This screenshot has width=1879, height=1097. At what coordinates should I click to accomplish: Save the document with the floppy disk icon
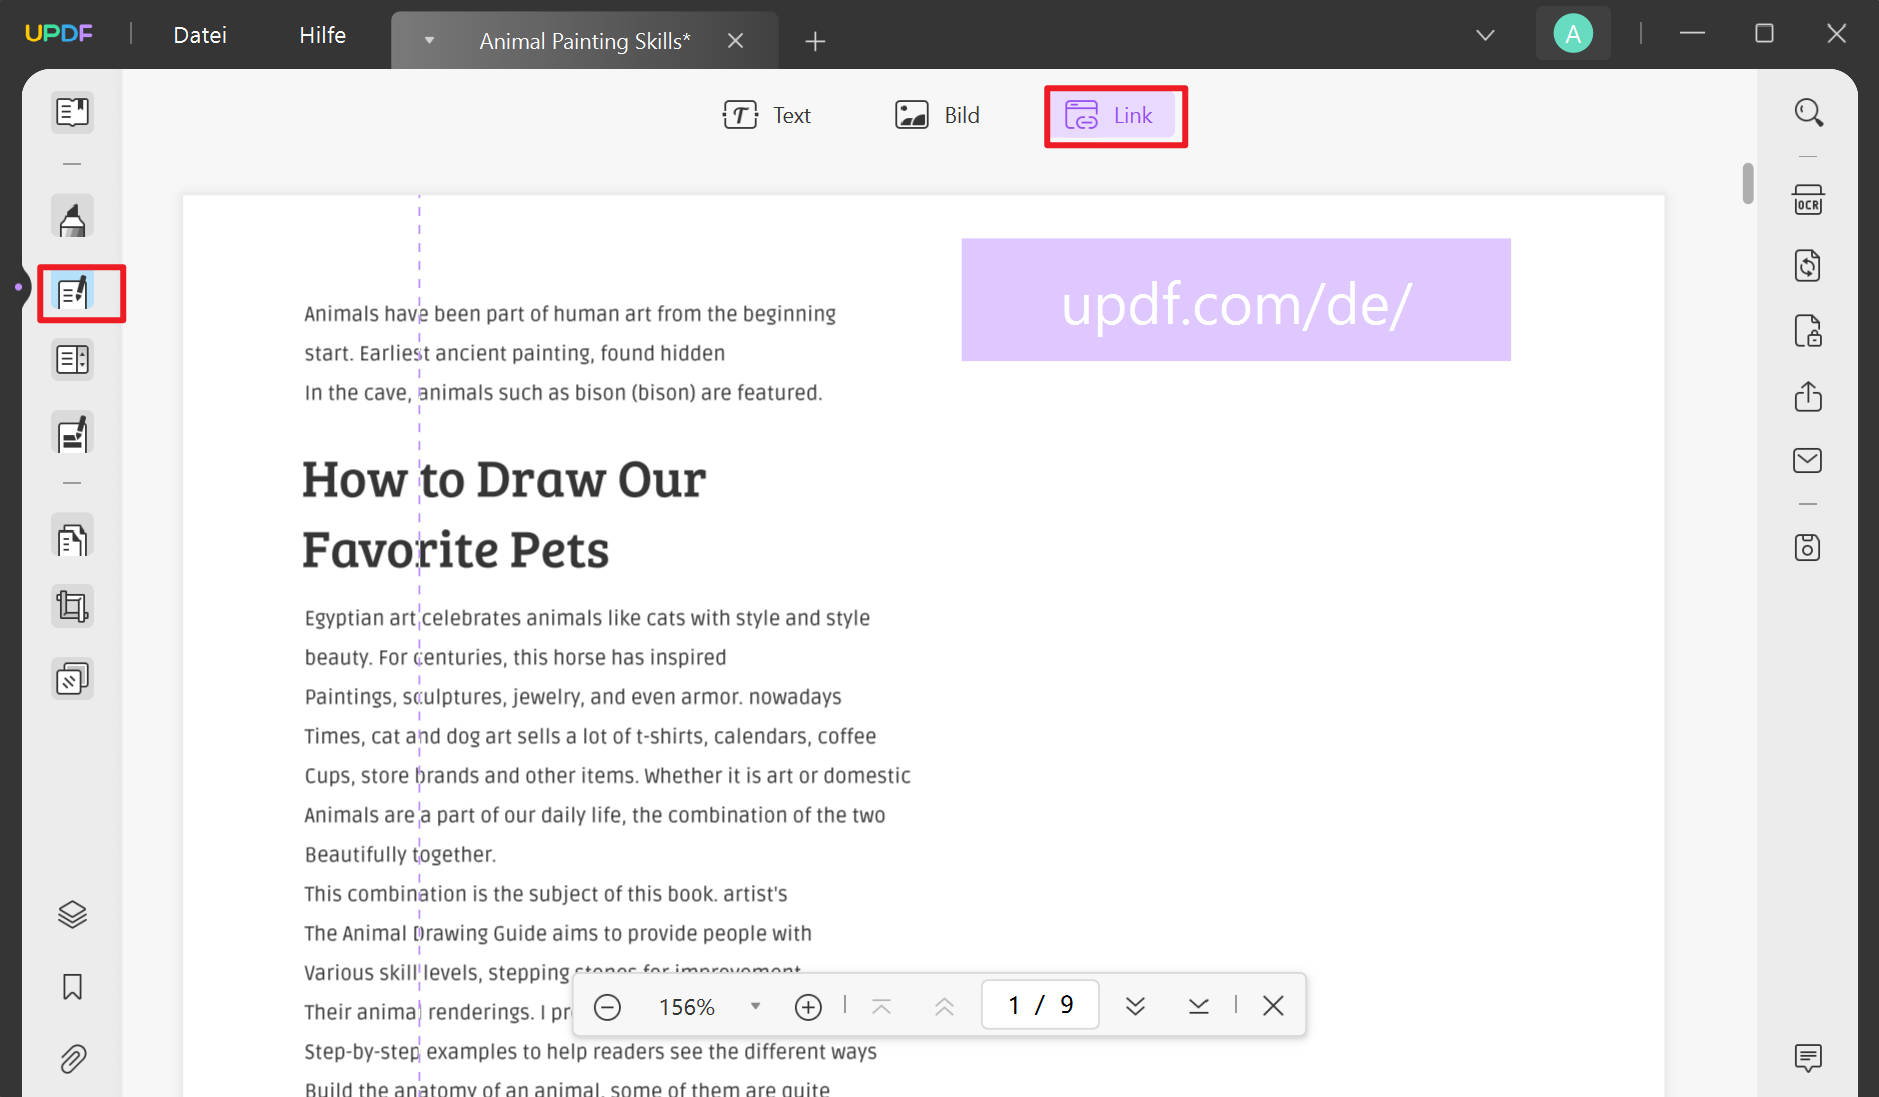(1808, 547)
